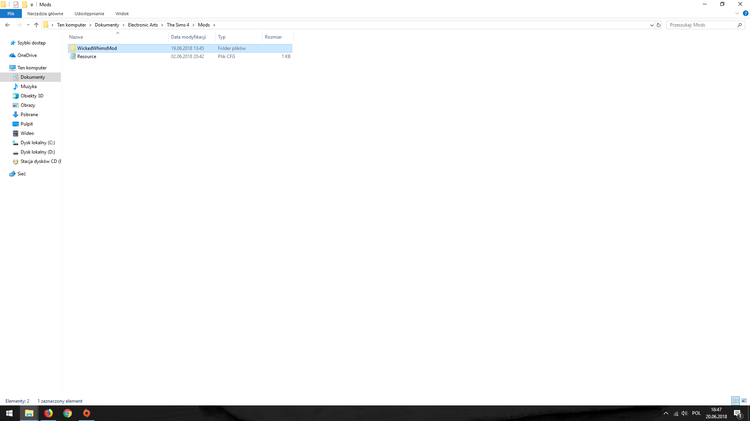Open network status tray icon
Image resolution: width=750 pixels, height=421 pixels.
pyautogui.click(x=676, y=413)
